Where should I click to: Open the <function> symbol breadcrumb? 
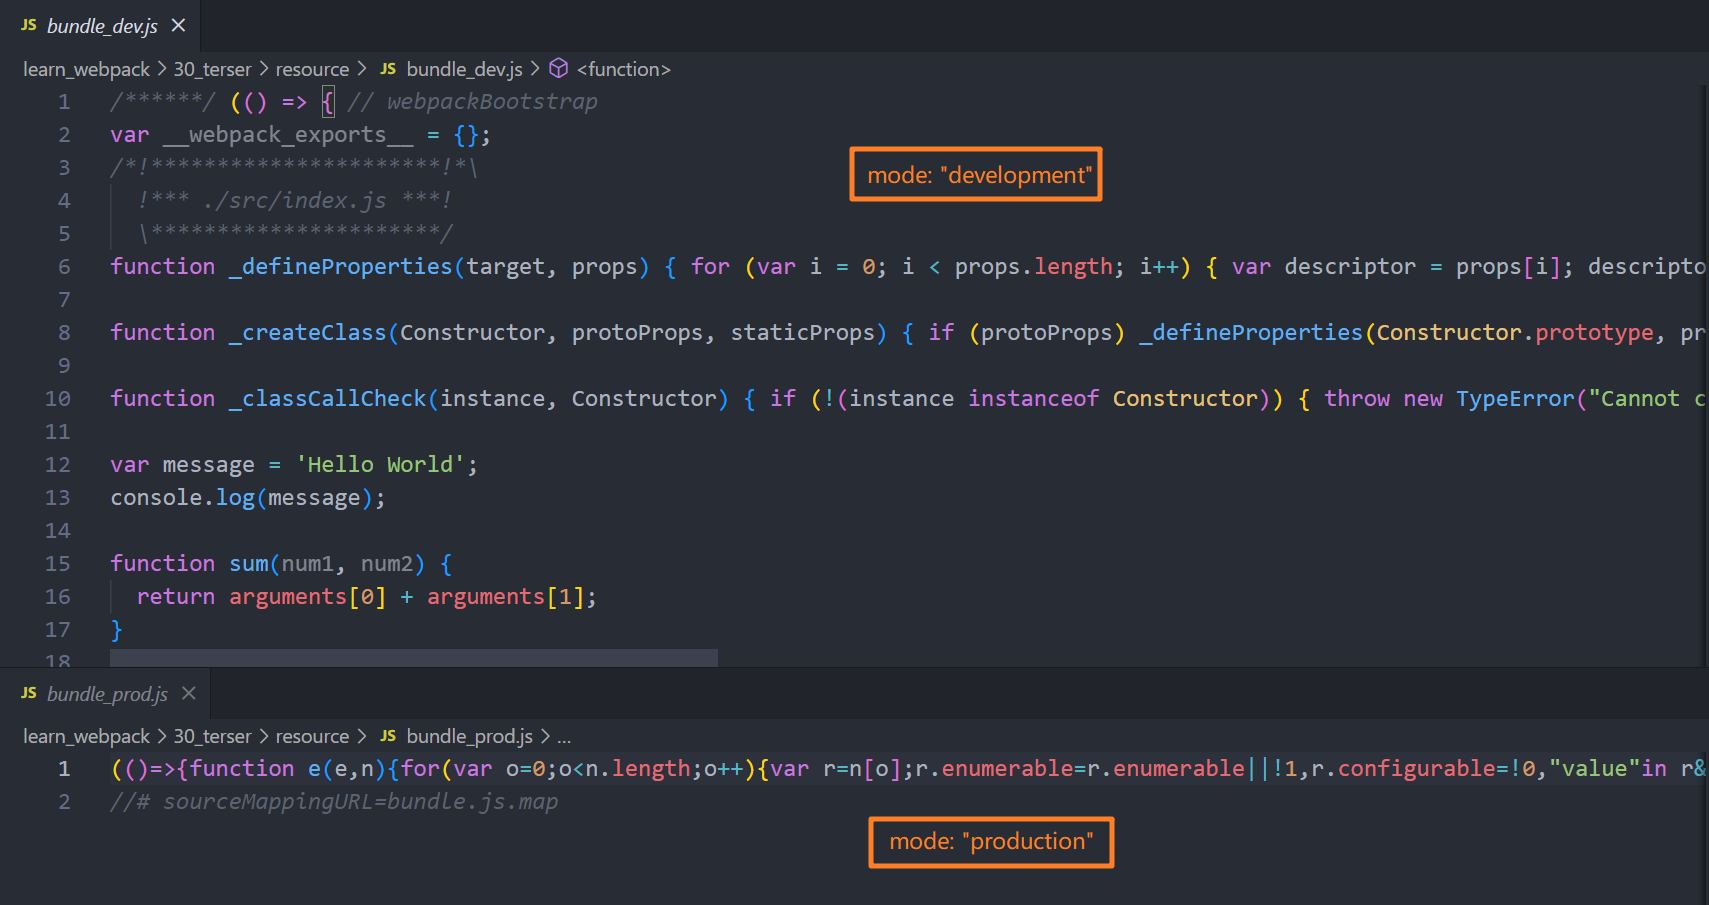pyautogui.click(x=623, y=69)
